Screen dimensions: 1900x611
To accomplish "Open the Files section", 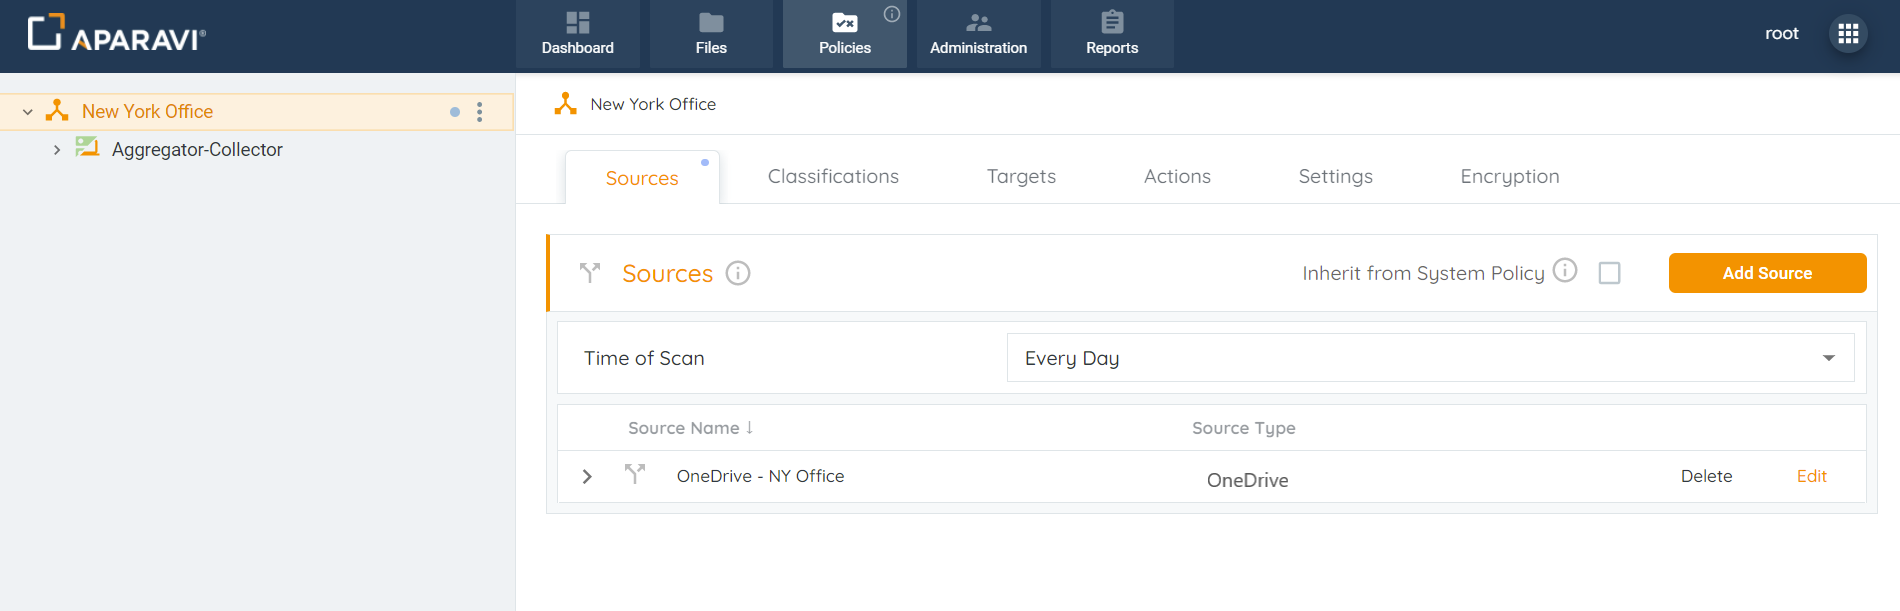I will click(711, 34).
